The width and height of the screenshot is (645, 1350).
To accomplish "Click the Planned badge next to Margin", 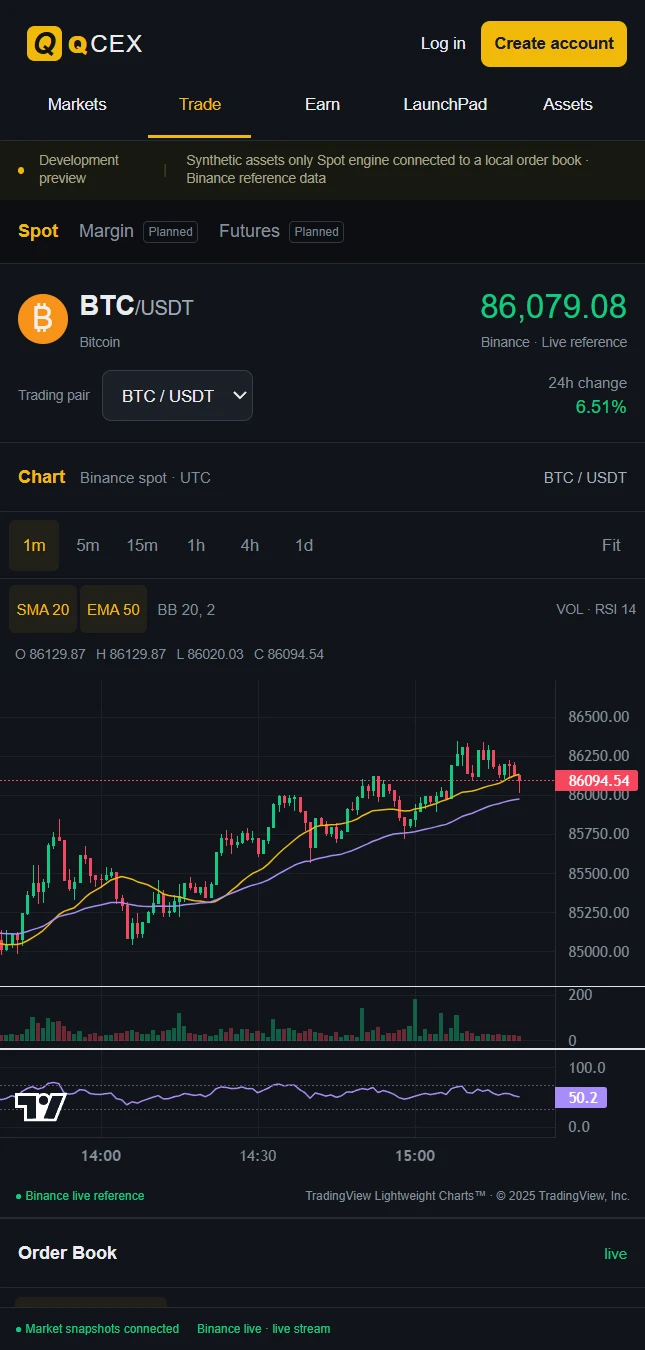I will coord(170,231).
